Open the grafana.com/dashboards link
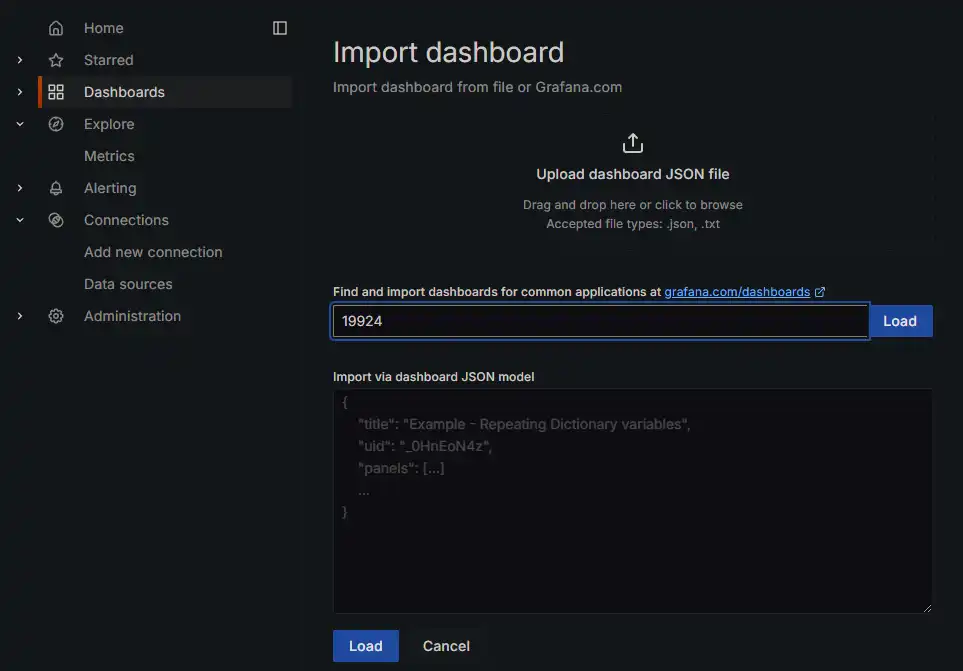This screenshot has width=963, height=671. click(x=737, y=291)
